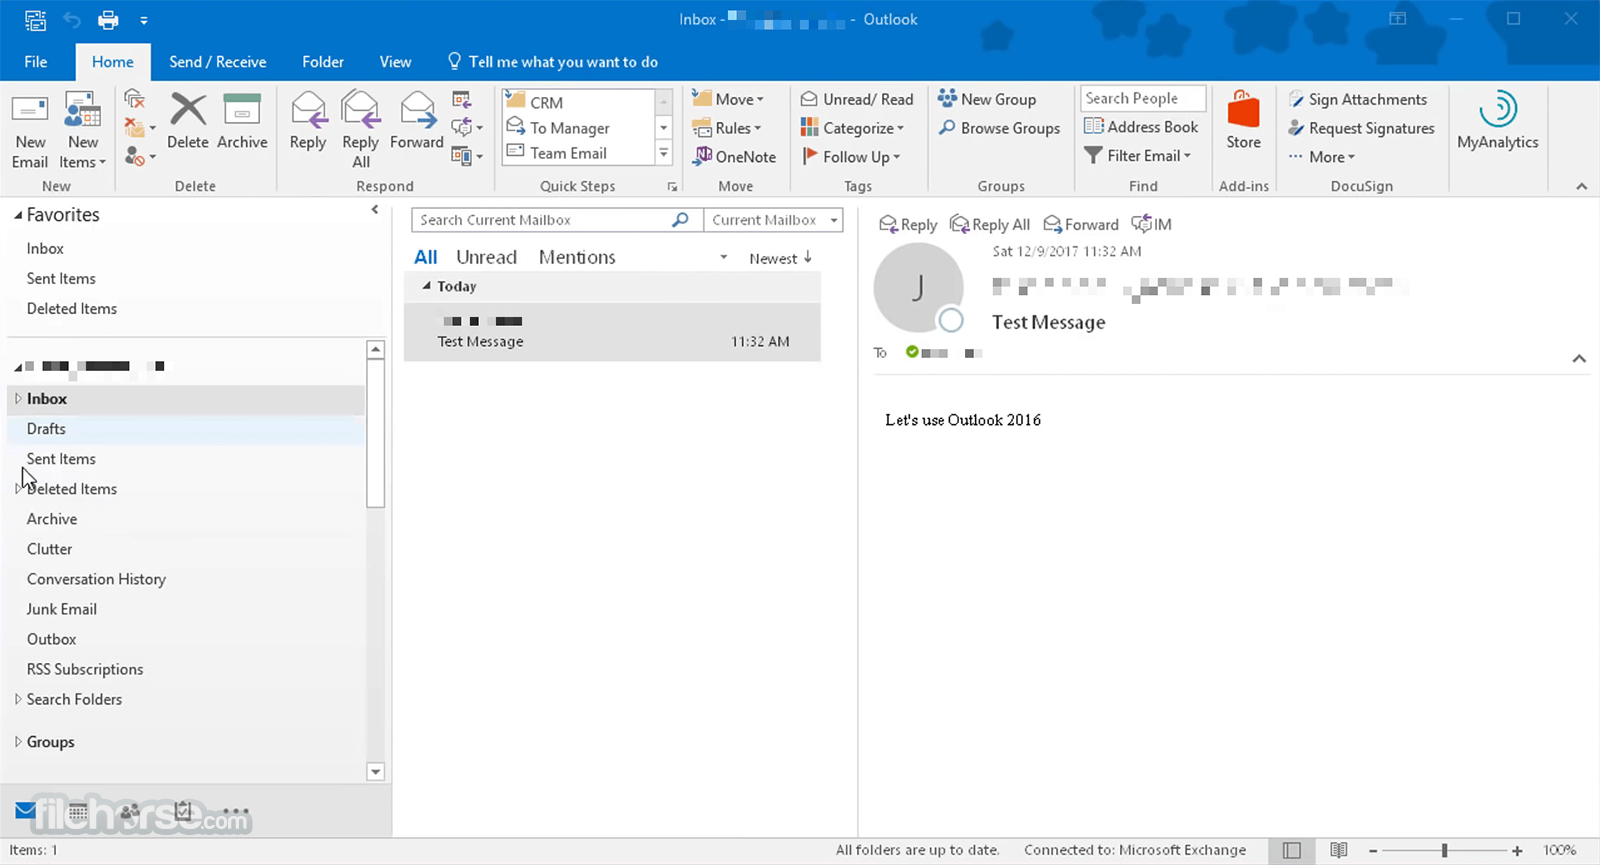Viewport: 1600px width, 865px height.
Task: Switch to the View tab
Action: [395, 62]
